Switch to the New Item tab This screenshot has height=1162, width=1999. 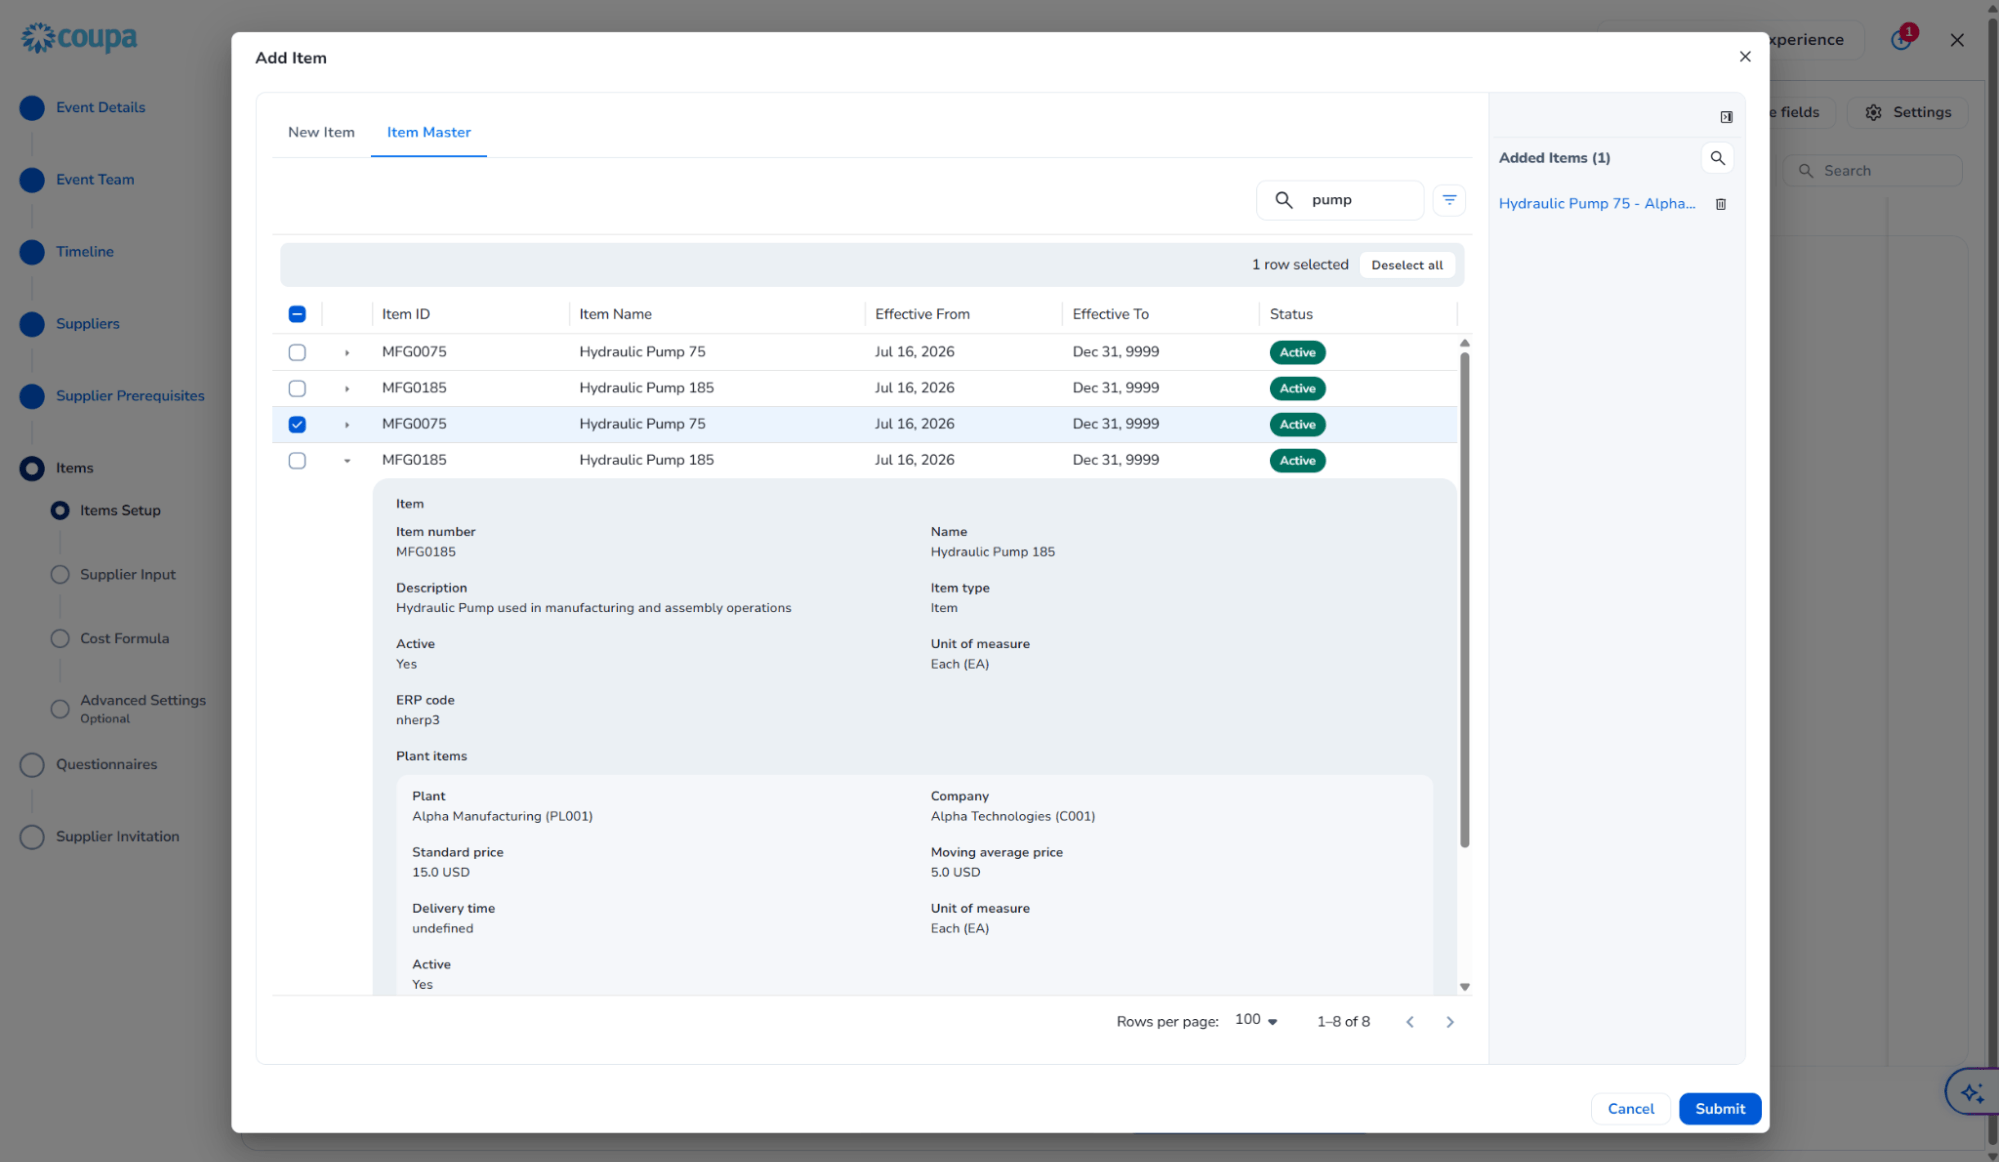click(x=321, y=132)
